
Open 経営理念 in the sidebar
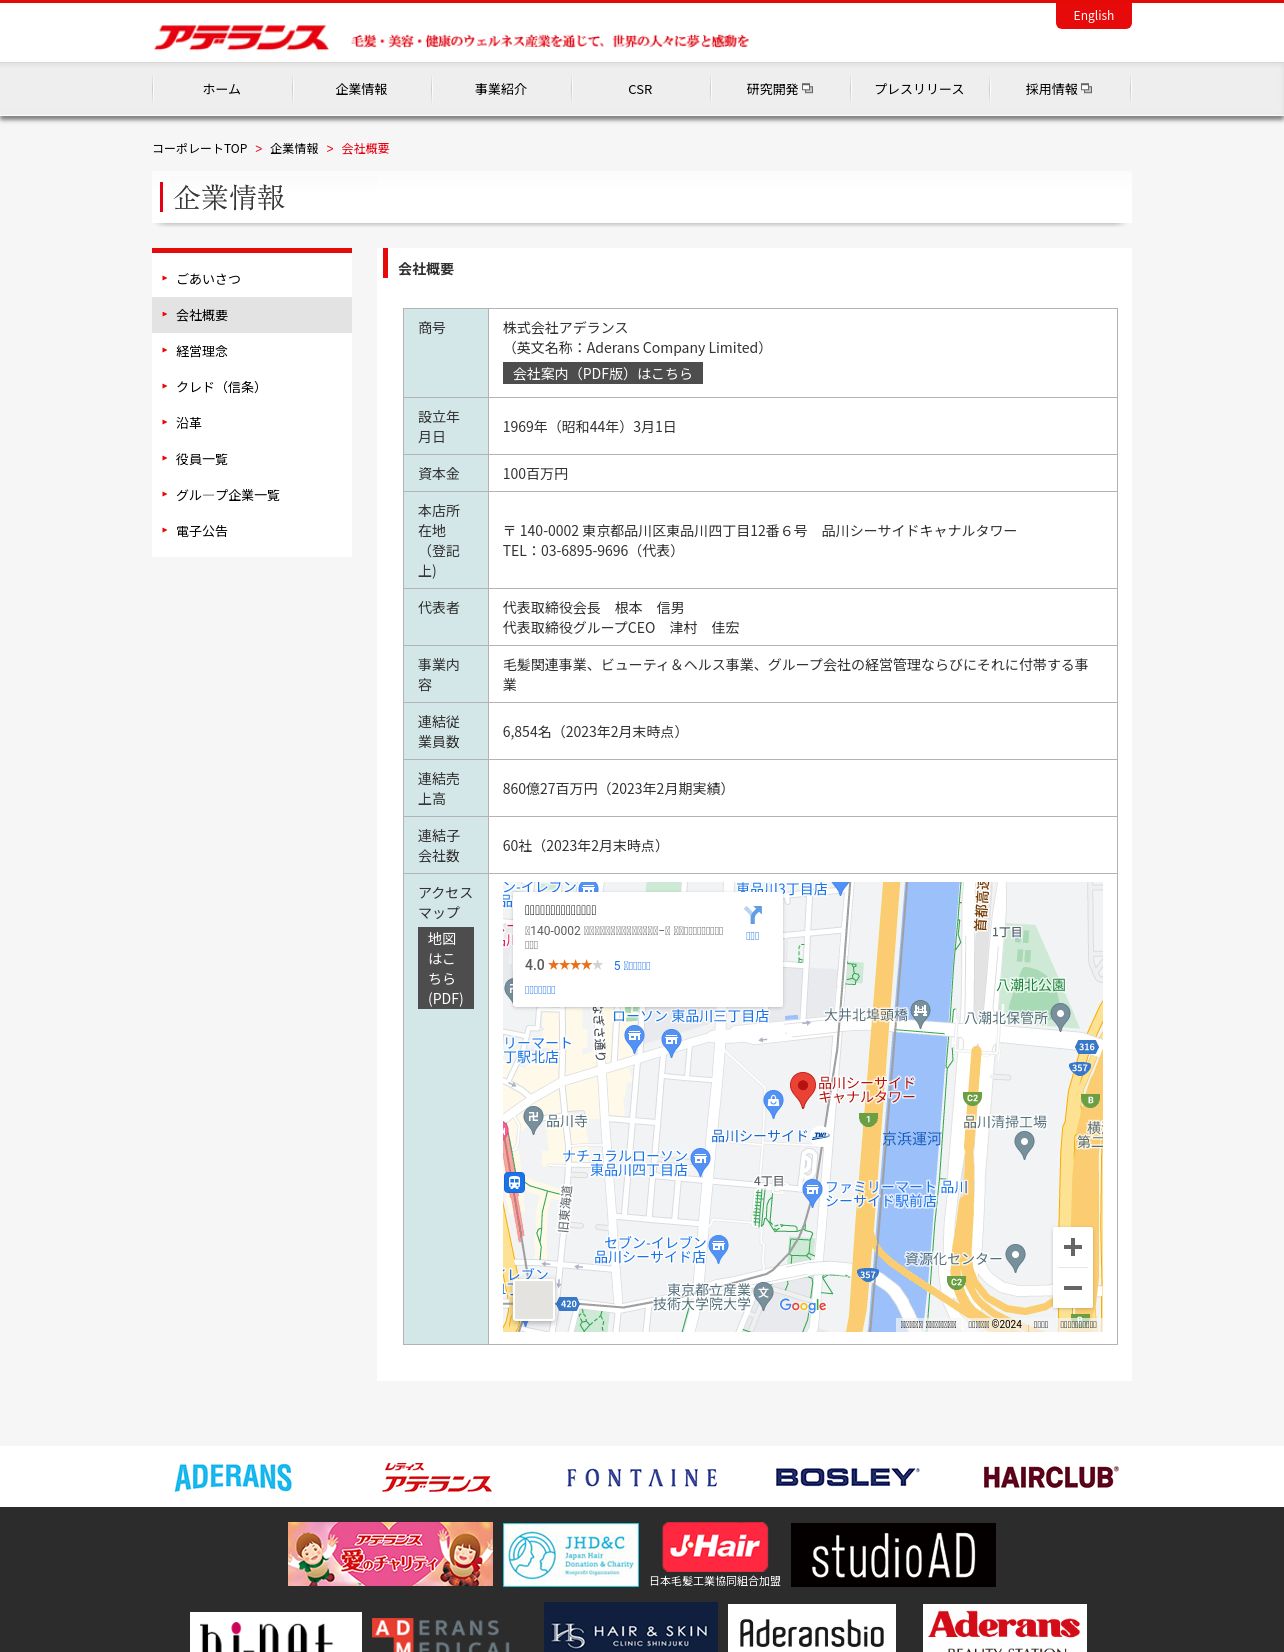point(252,351)
